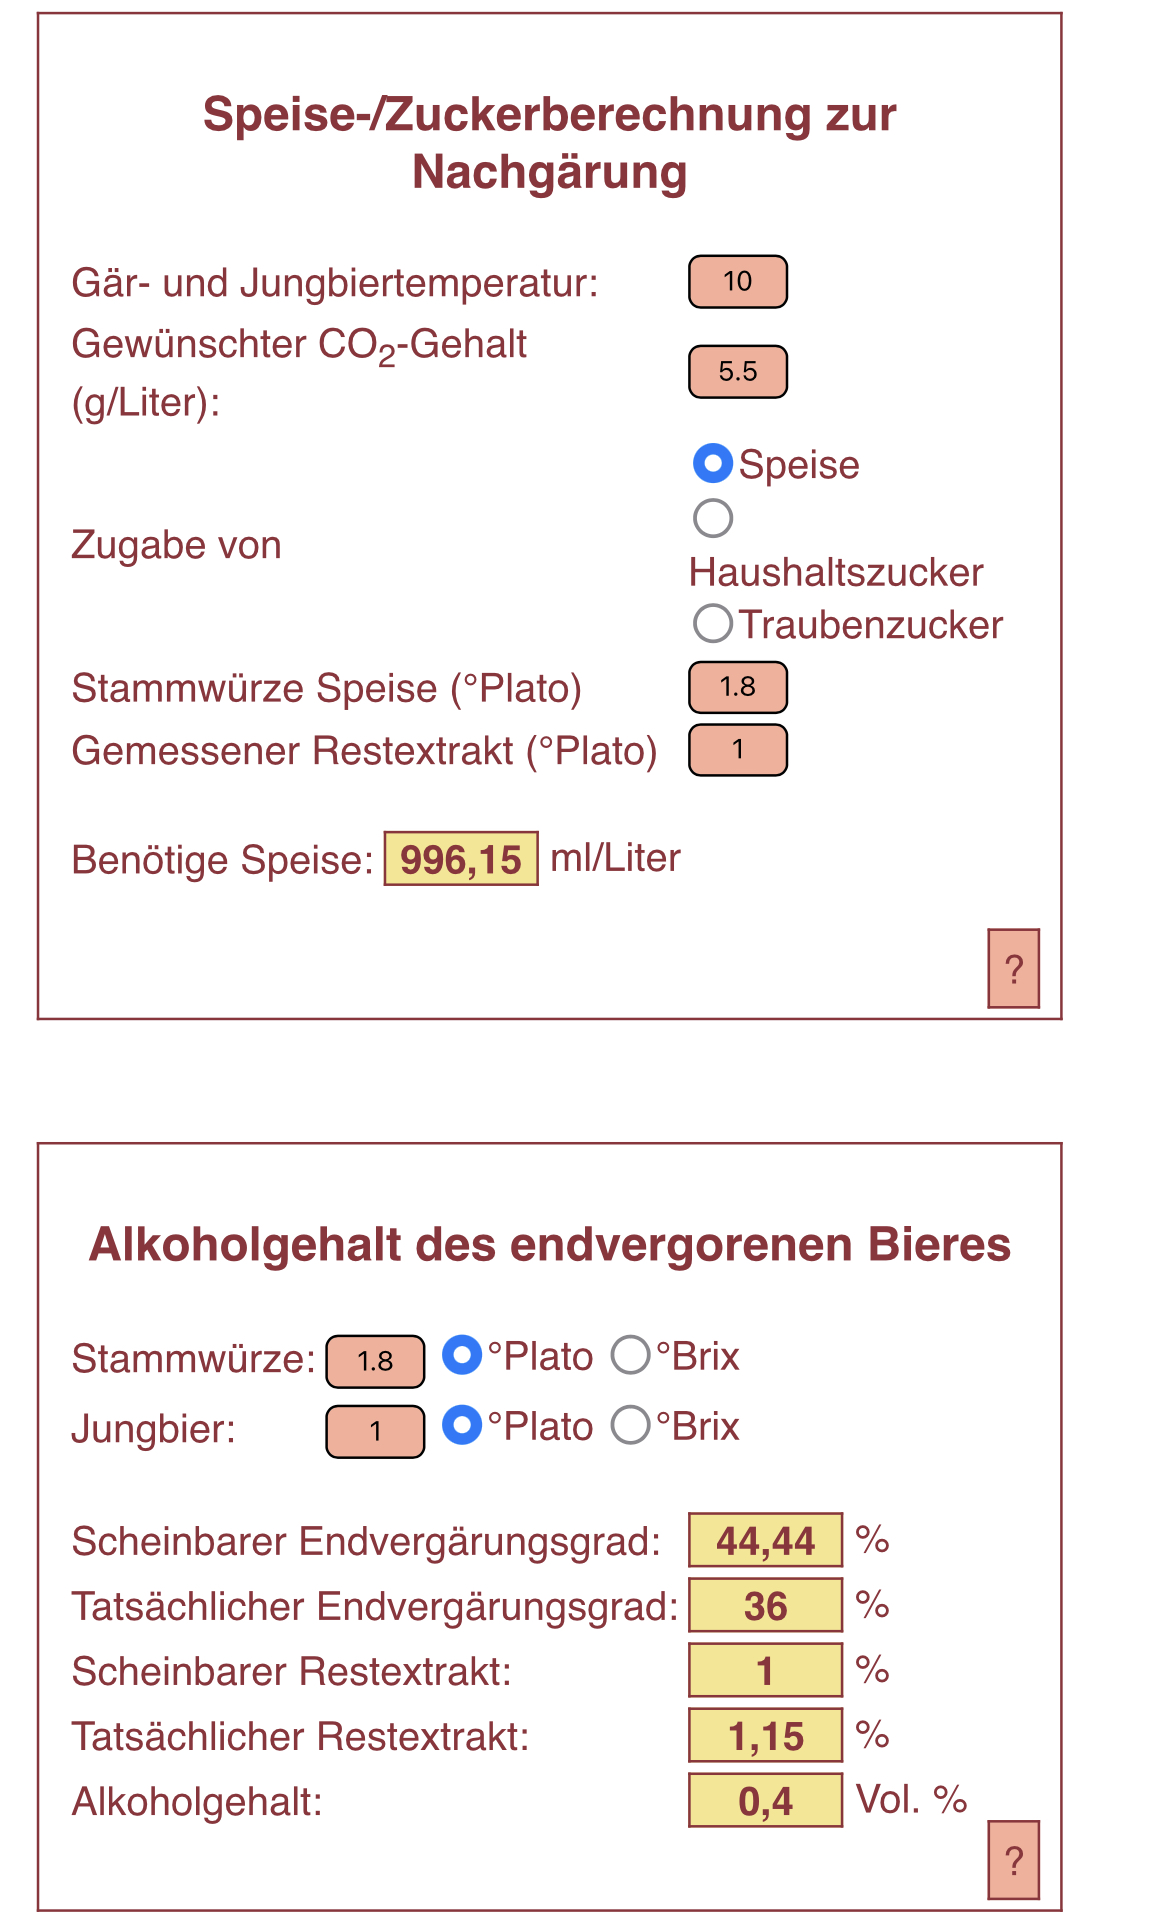Open help for the Nachgärung calculator
The image size is (1170, 1928).
[1013, 968]
